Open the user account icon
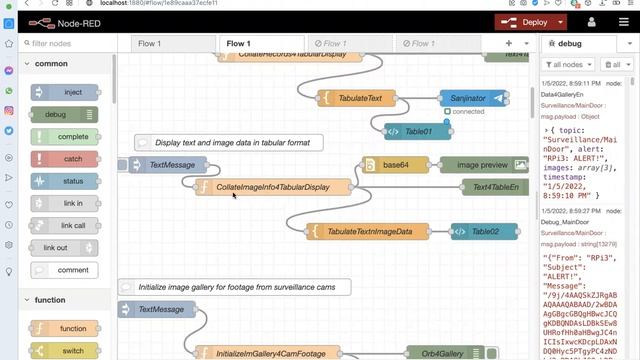The width and height of the screenshot is (640, 360). tap(591, 22)
